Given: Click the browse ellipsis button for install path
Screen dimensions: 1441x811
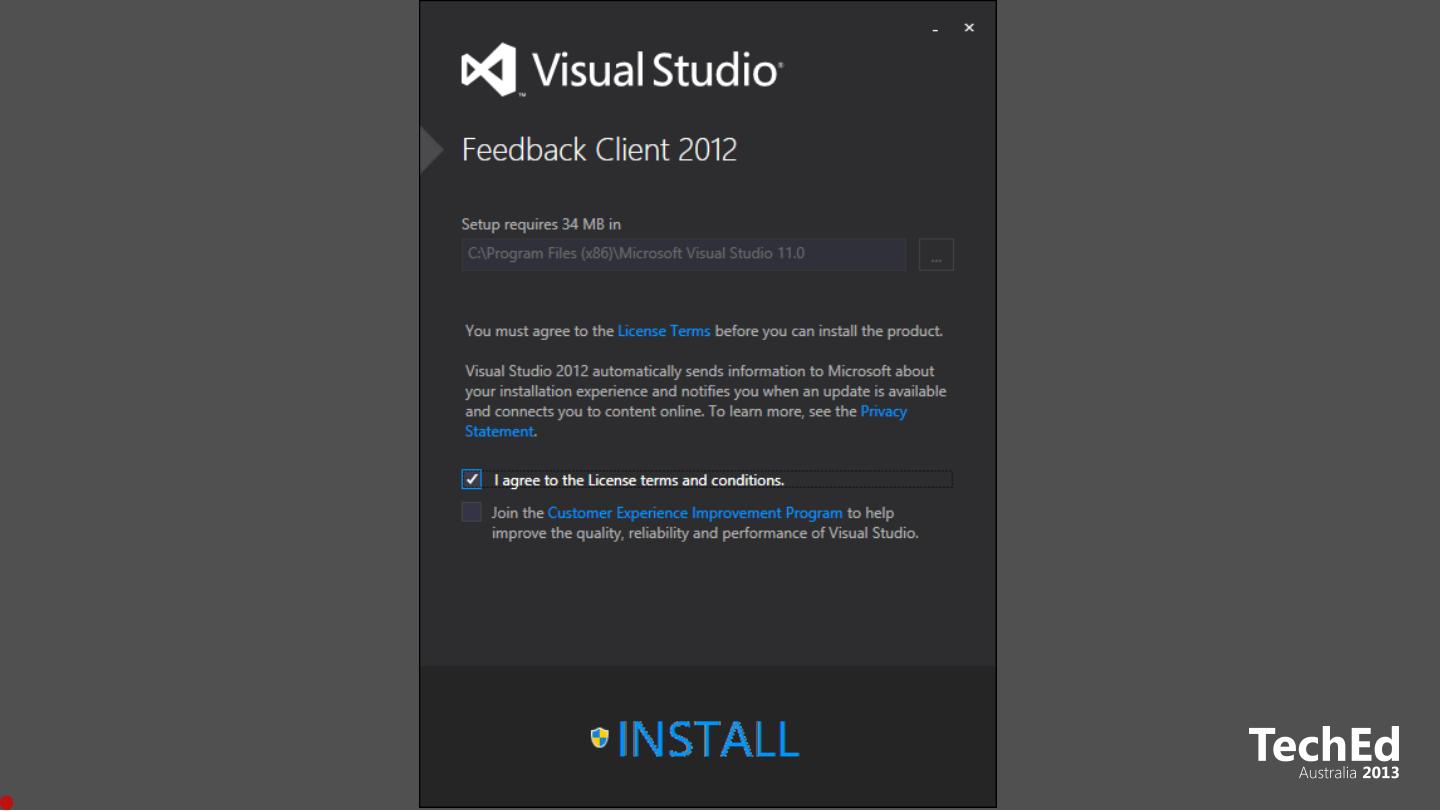Looking at the screenshot, I should pyautogui.click(x=936, y=255).
